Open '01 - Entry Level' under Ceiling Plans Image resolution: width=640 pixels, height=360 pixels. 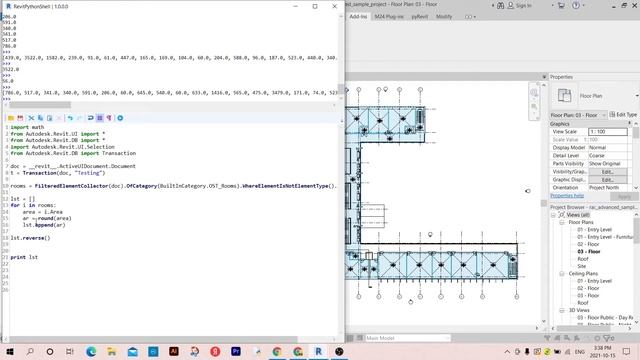click(594, 281)
